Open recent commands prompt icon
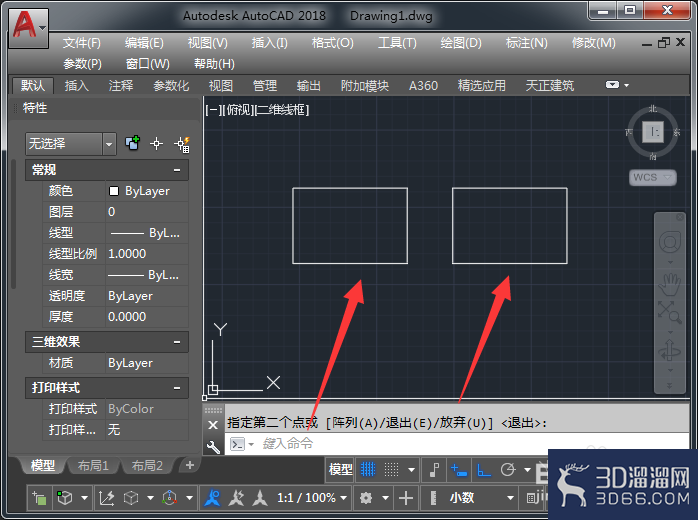698x520 pixels. tap(237, 444)
